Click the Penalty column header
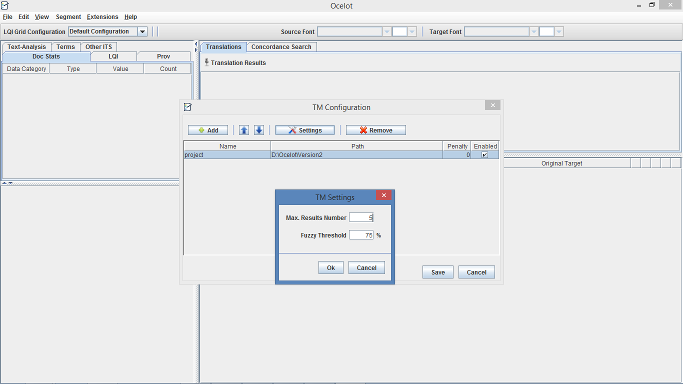This screenshot has width=683, height=384. point(457,146)
